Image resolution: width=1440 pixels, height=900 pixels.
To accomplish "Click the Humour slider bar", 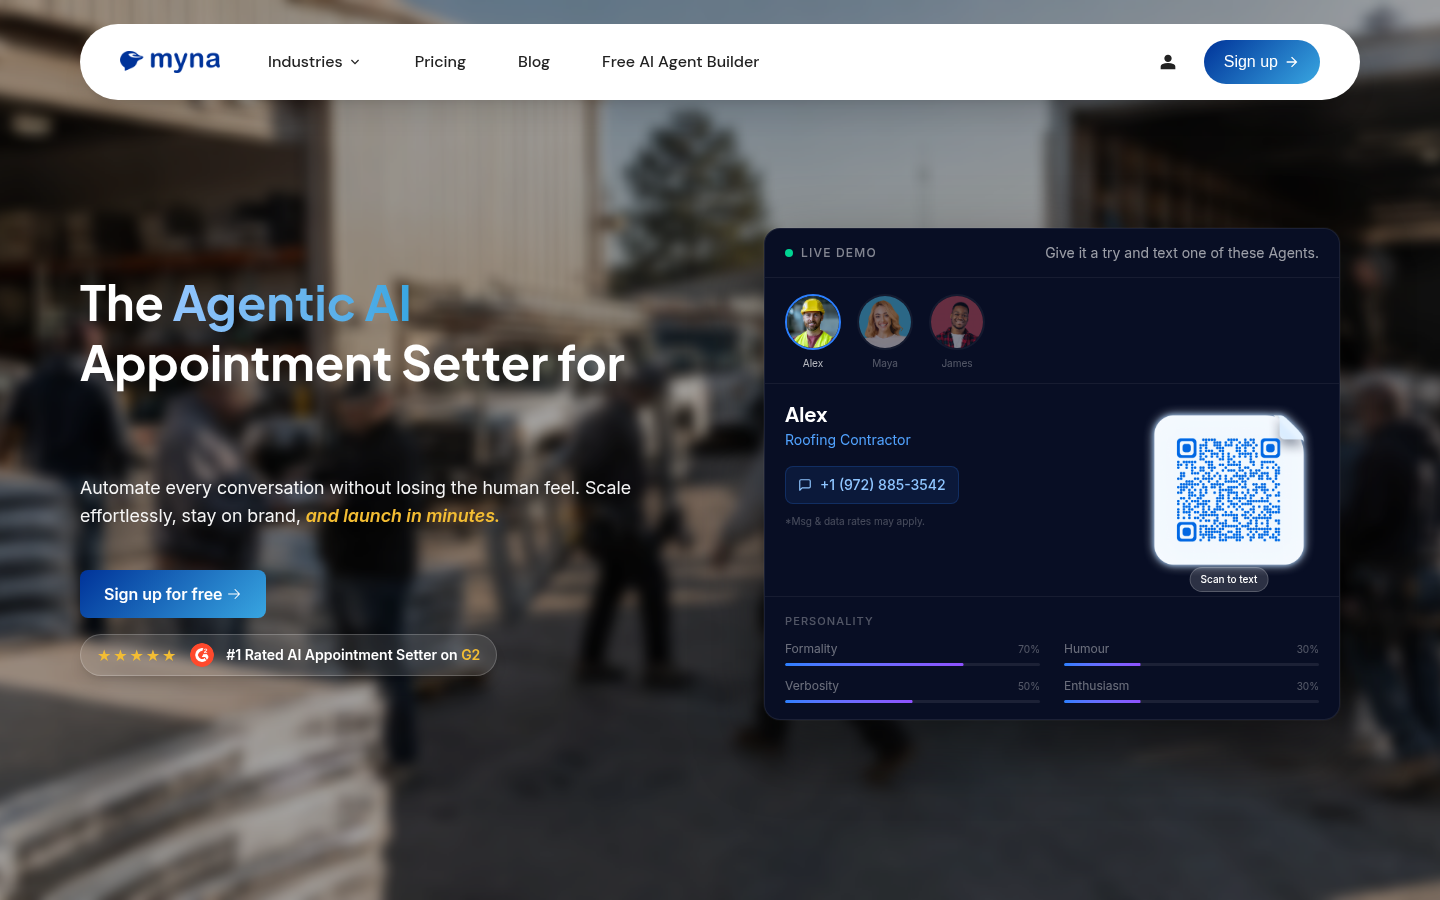I will (x=1191, y=664).
